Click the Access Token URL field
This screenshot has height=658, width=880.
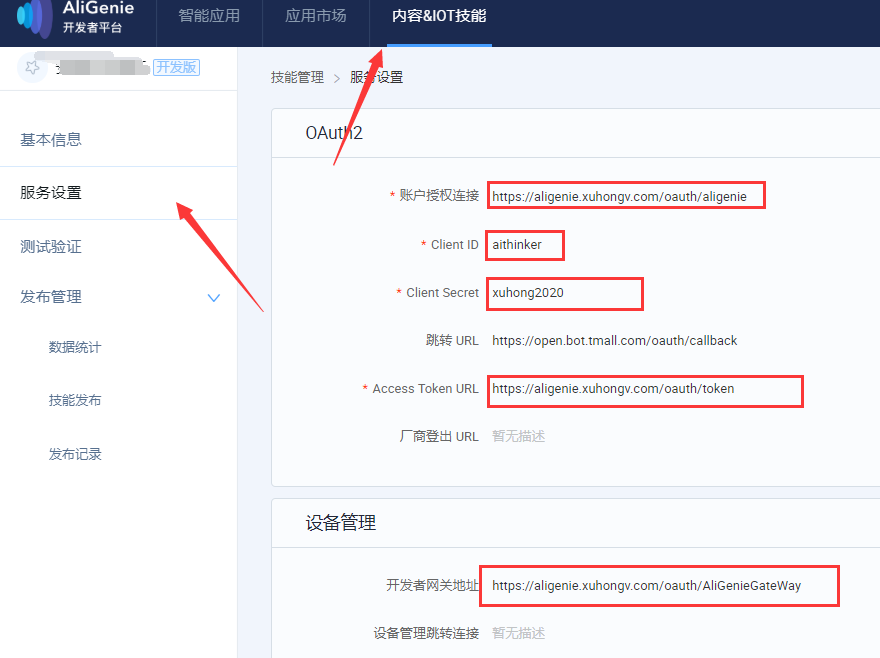tap(645, 391)
